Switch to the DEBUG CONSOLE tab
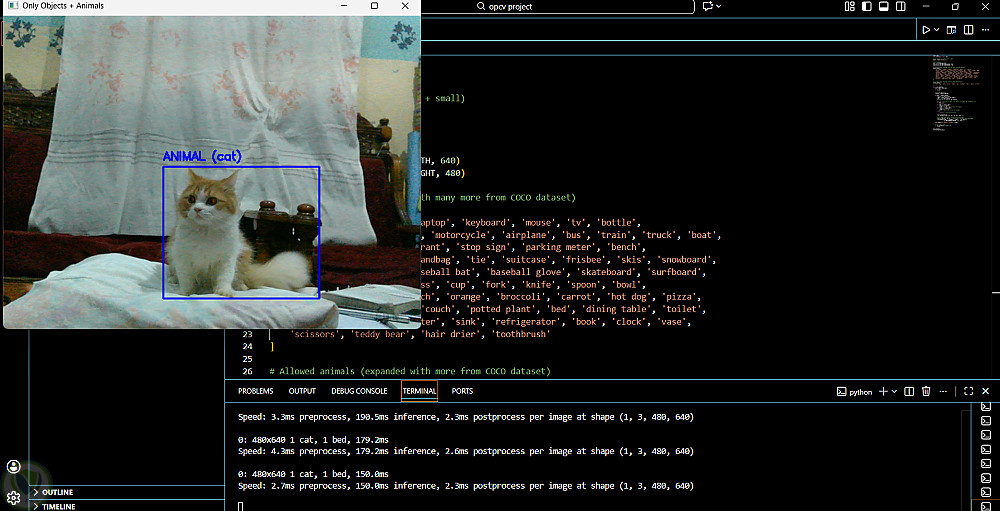The image size is (1000, 511). pyautogui.click(x=359, y=391)
